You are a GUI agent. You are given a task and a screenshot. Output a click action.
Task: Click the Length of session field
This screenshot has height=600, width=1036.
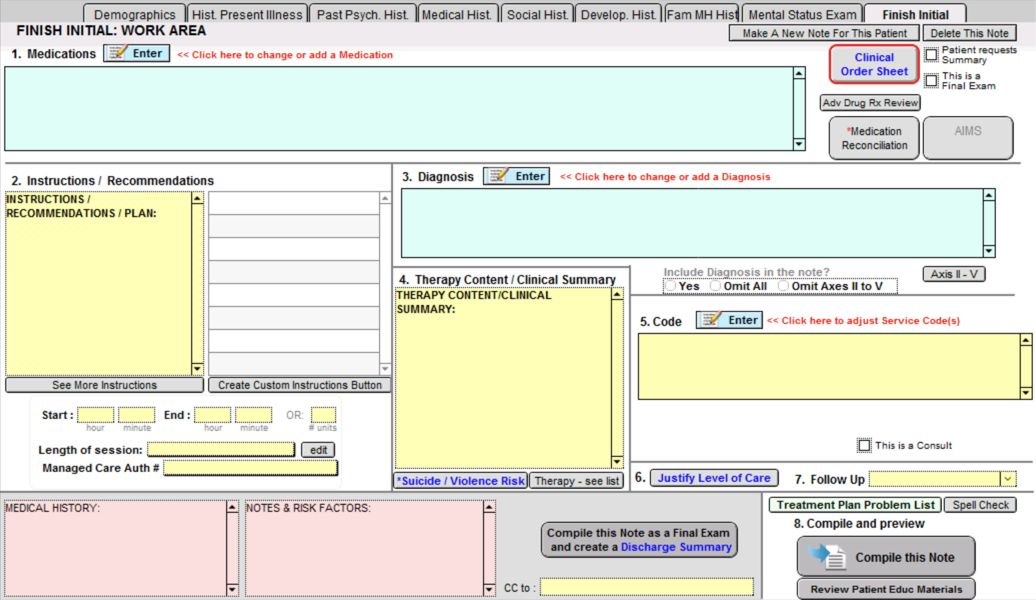coord(221,450)
